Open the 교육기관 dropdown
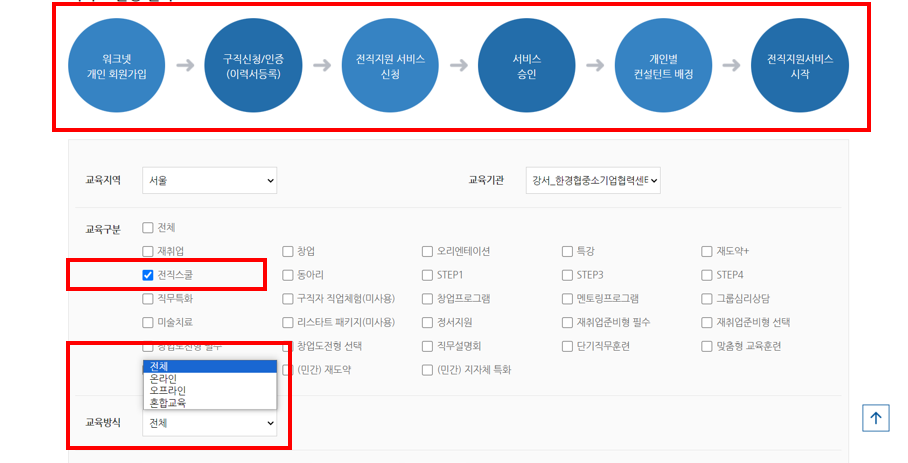This screenshot has height=463, width=908. 593,181
